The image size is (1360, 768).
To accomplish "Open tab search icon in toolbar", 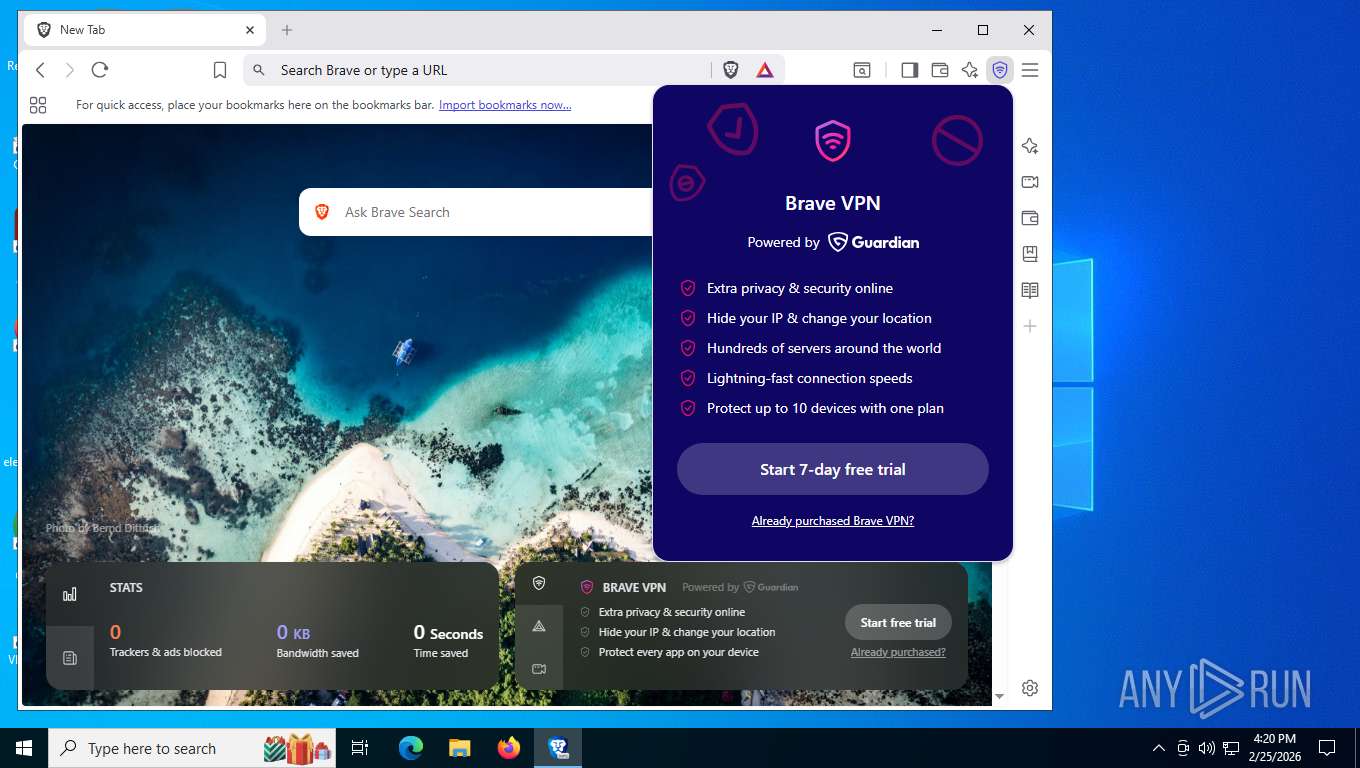I will coord(862,70).
